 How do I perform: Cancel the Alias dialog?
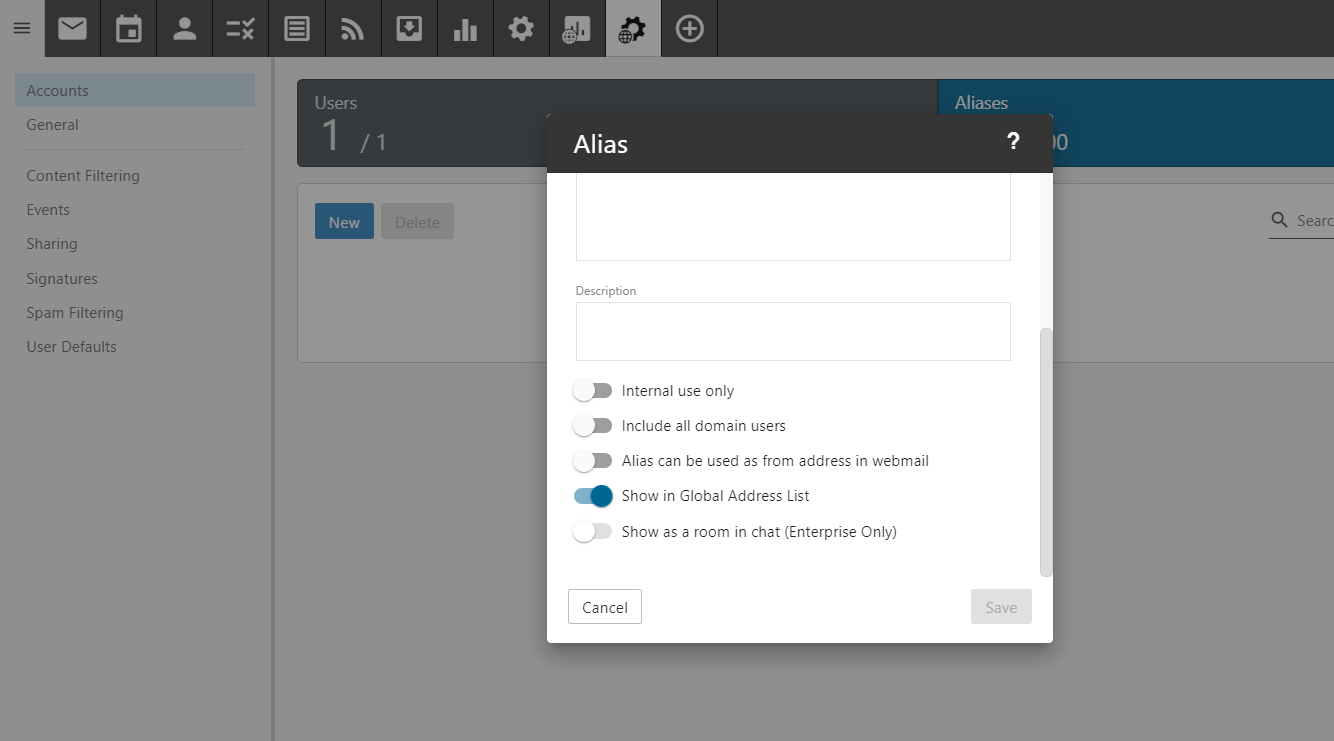[604, 606]
